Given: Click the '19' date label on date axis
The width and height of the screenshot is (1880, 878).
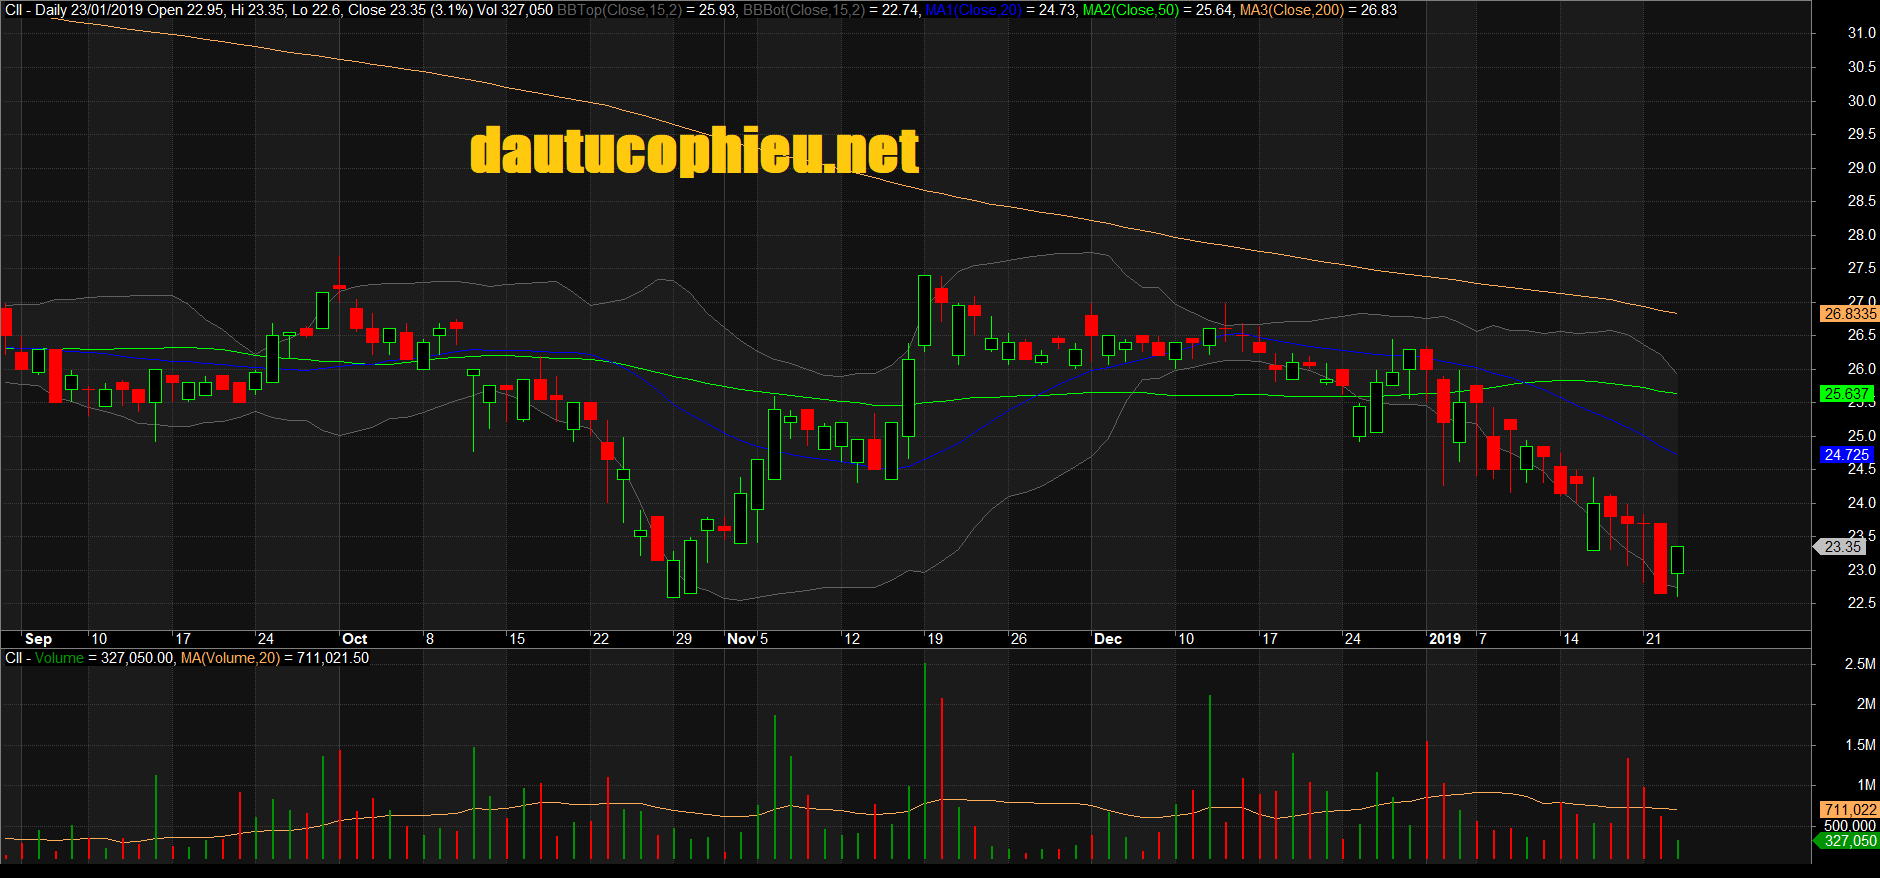Looking at the screenshot, I should coord(935,639).
